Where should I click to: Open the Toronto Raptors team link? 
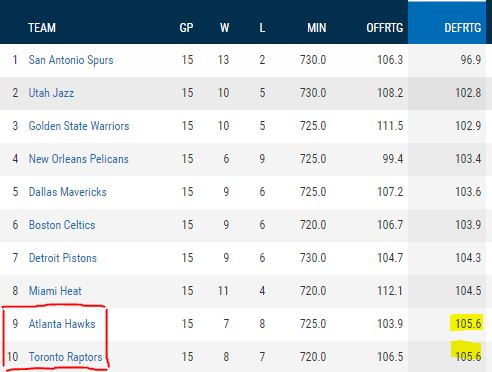pos(65,357)
